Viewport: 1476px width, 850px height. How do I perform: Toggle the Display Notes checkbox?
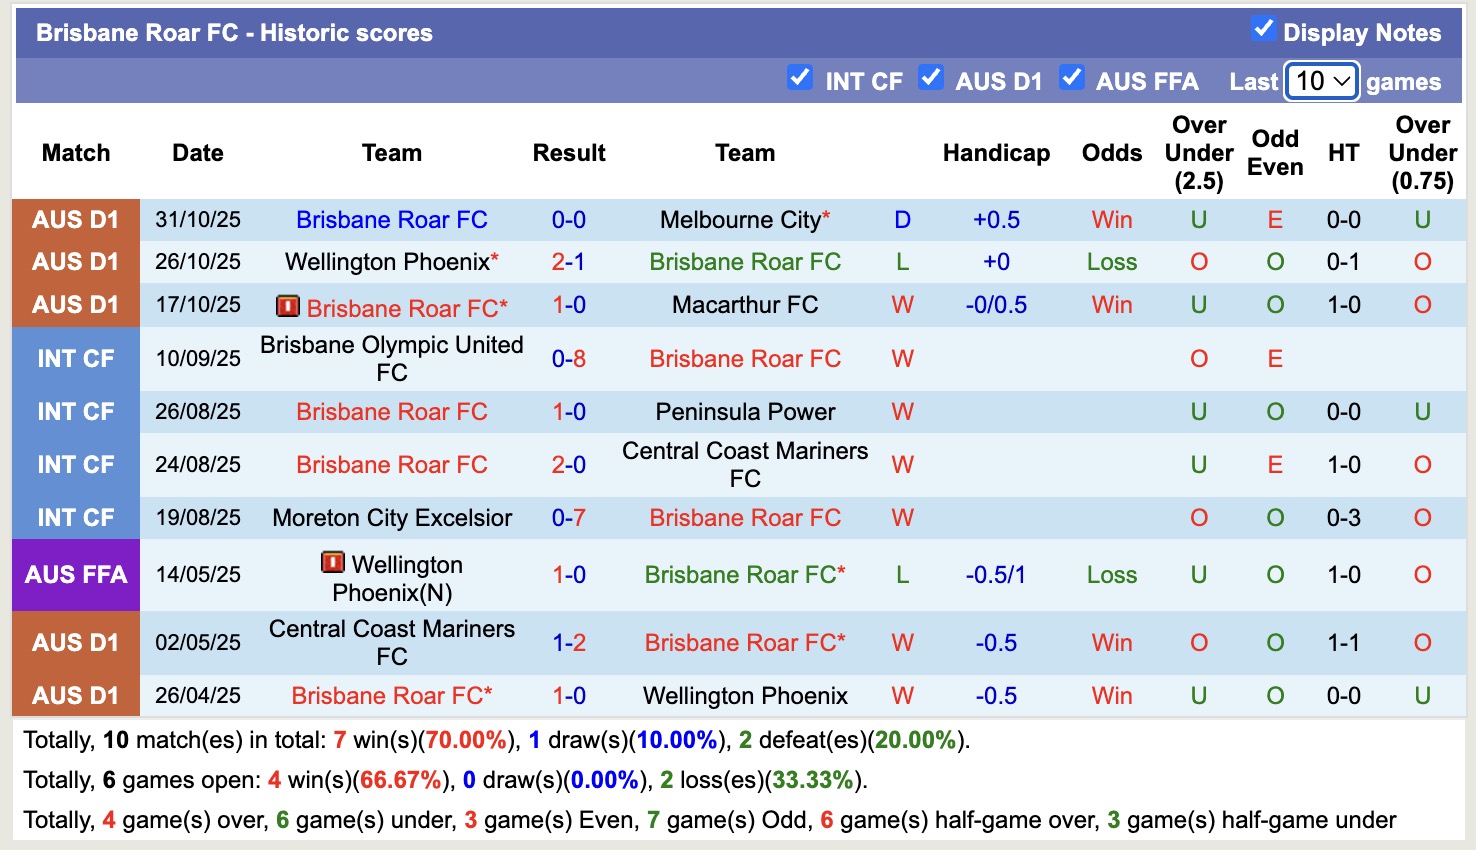pos(1264,30)
